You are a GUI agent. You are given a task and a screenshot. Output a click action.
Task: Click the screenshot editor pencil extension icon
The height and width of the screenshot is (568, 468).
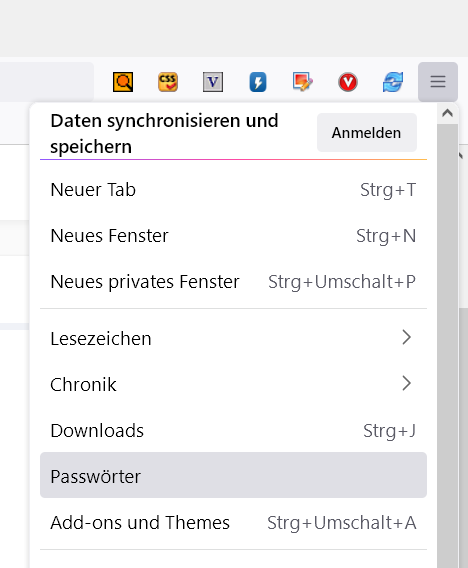pos(303,82)
